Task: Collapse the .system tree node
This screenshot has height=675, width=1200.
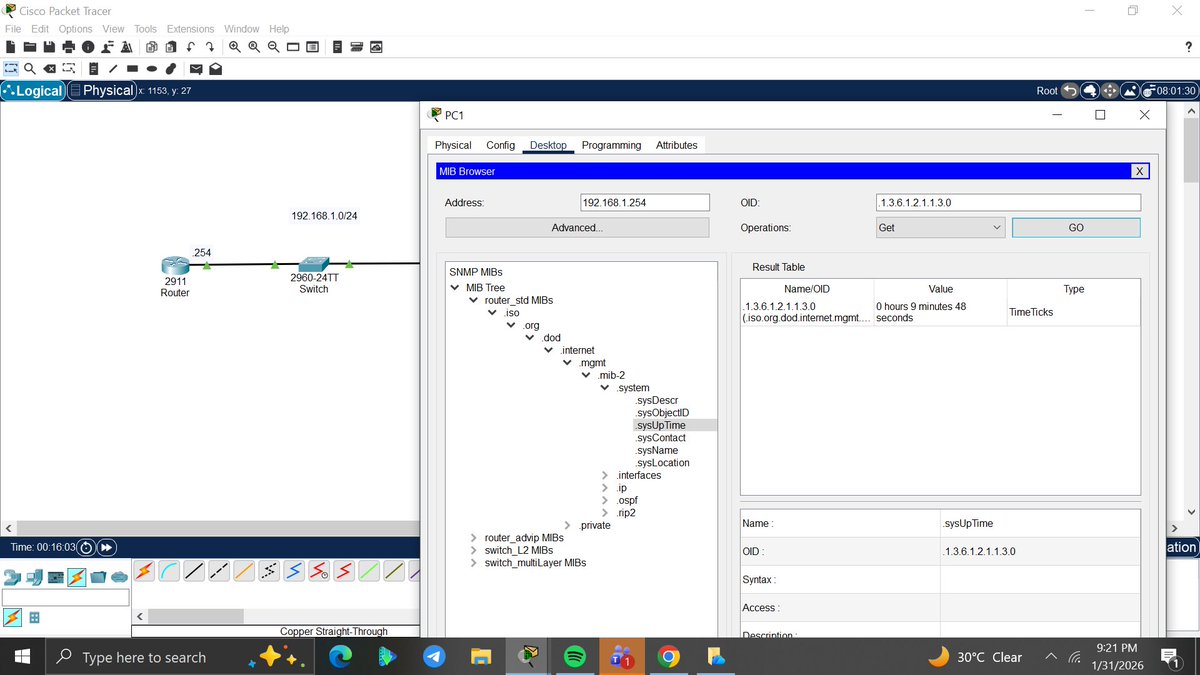Action: click(x=604, y=388)
